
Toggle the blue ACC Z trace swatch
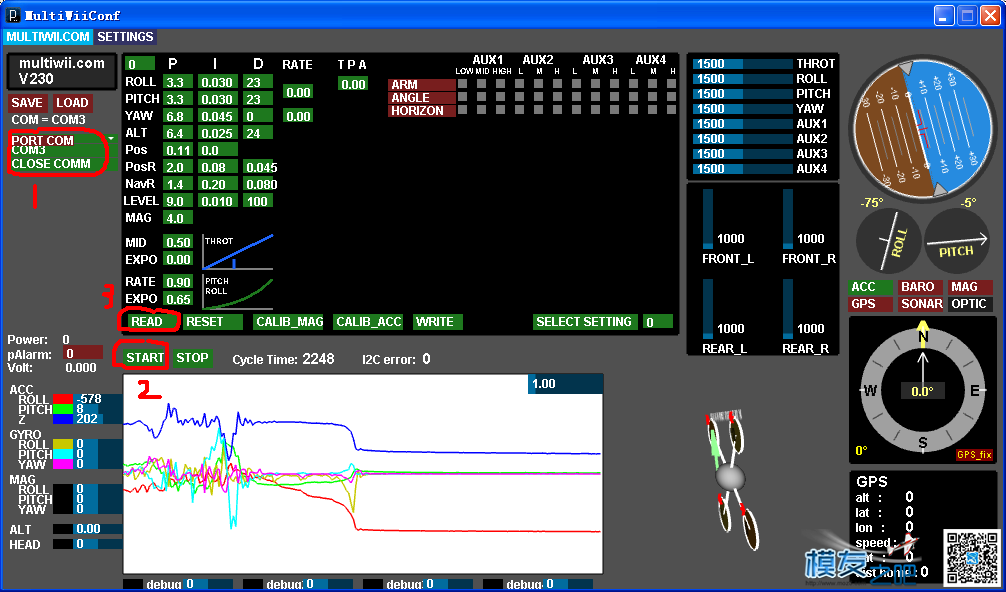(x=63, y=419)
